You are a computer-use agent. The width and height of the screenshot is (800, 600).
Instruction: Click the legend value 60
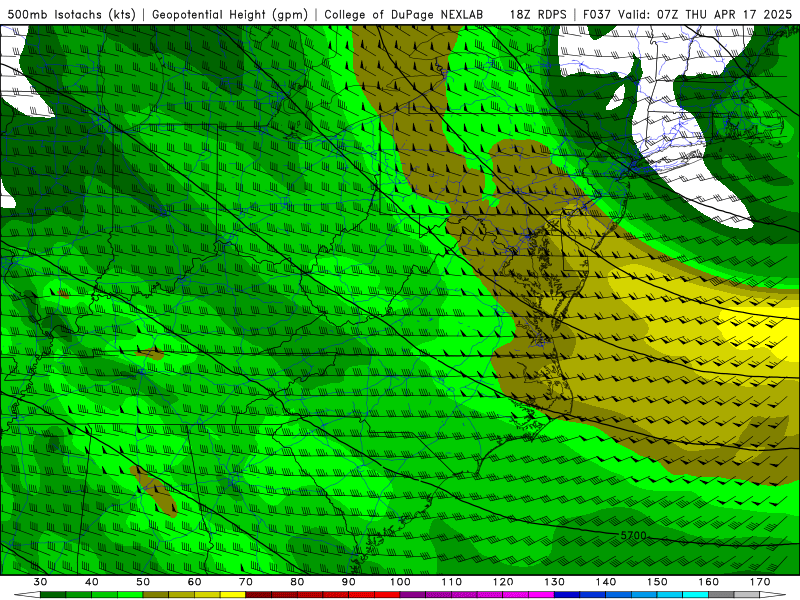tap(194, 582)
